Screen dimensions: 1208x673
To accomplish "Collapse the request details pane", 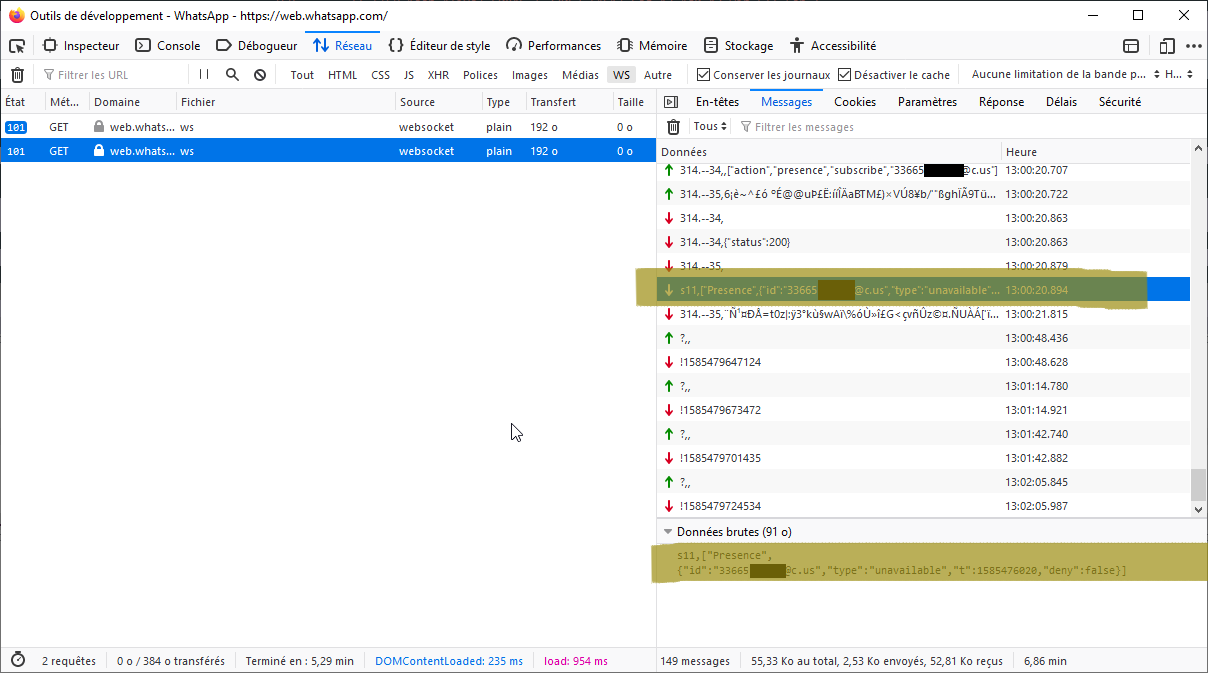I will coord(671,102).
